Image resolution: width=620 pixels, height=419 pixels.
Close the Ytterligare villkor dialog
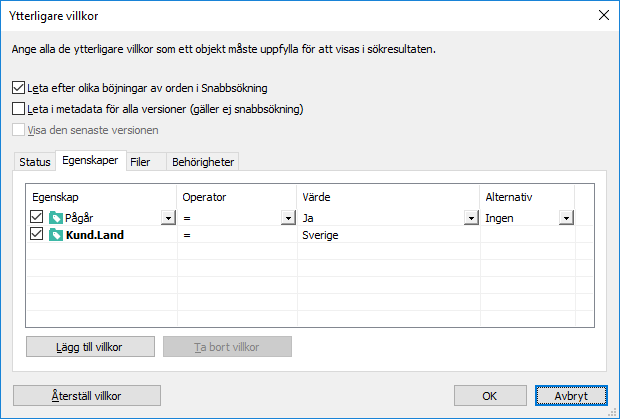pyautogui.click(x=603, y=15)
